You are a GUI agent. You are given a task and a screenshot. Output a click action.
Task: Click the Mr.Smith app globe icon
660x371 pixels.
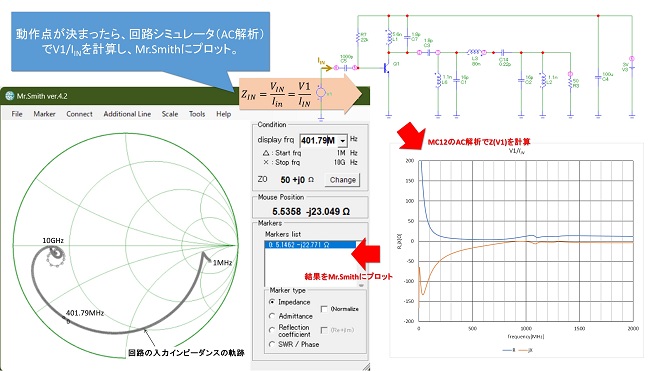click(9, 96)
